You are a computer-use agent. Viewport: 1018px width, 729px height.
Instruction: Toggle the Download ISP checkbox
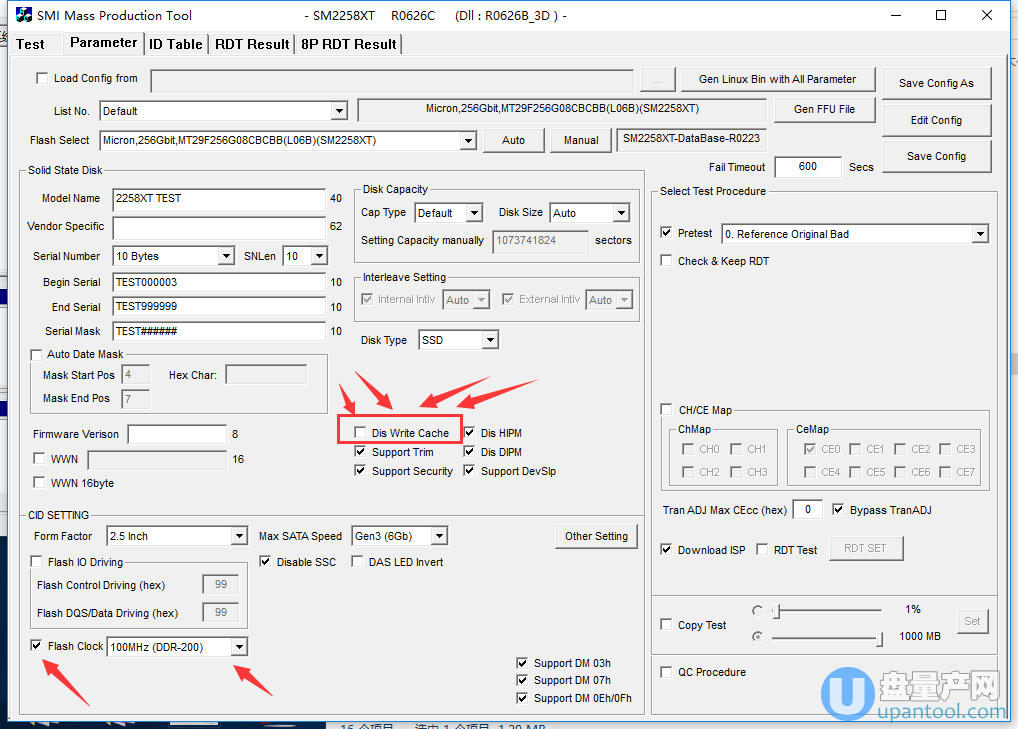(x=667, y=549)
